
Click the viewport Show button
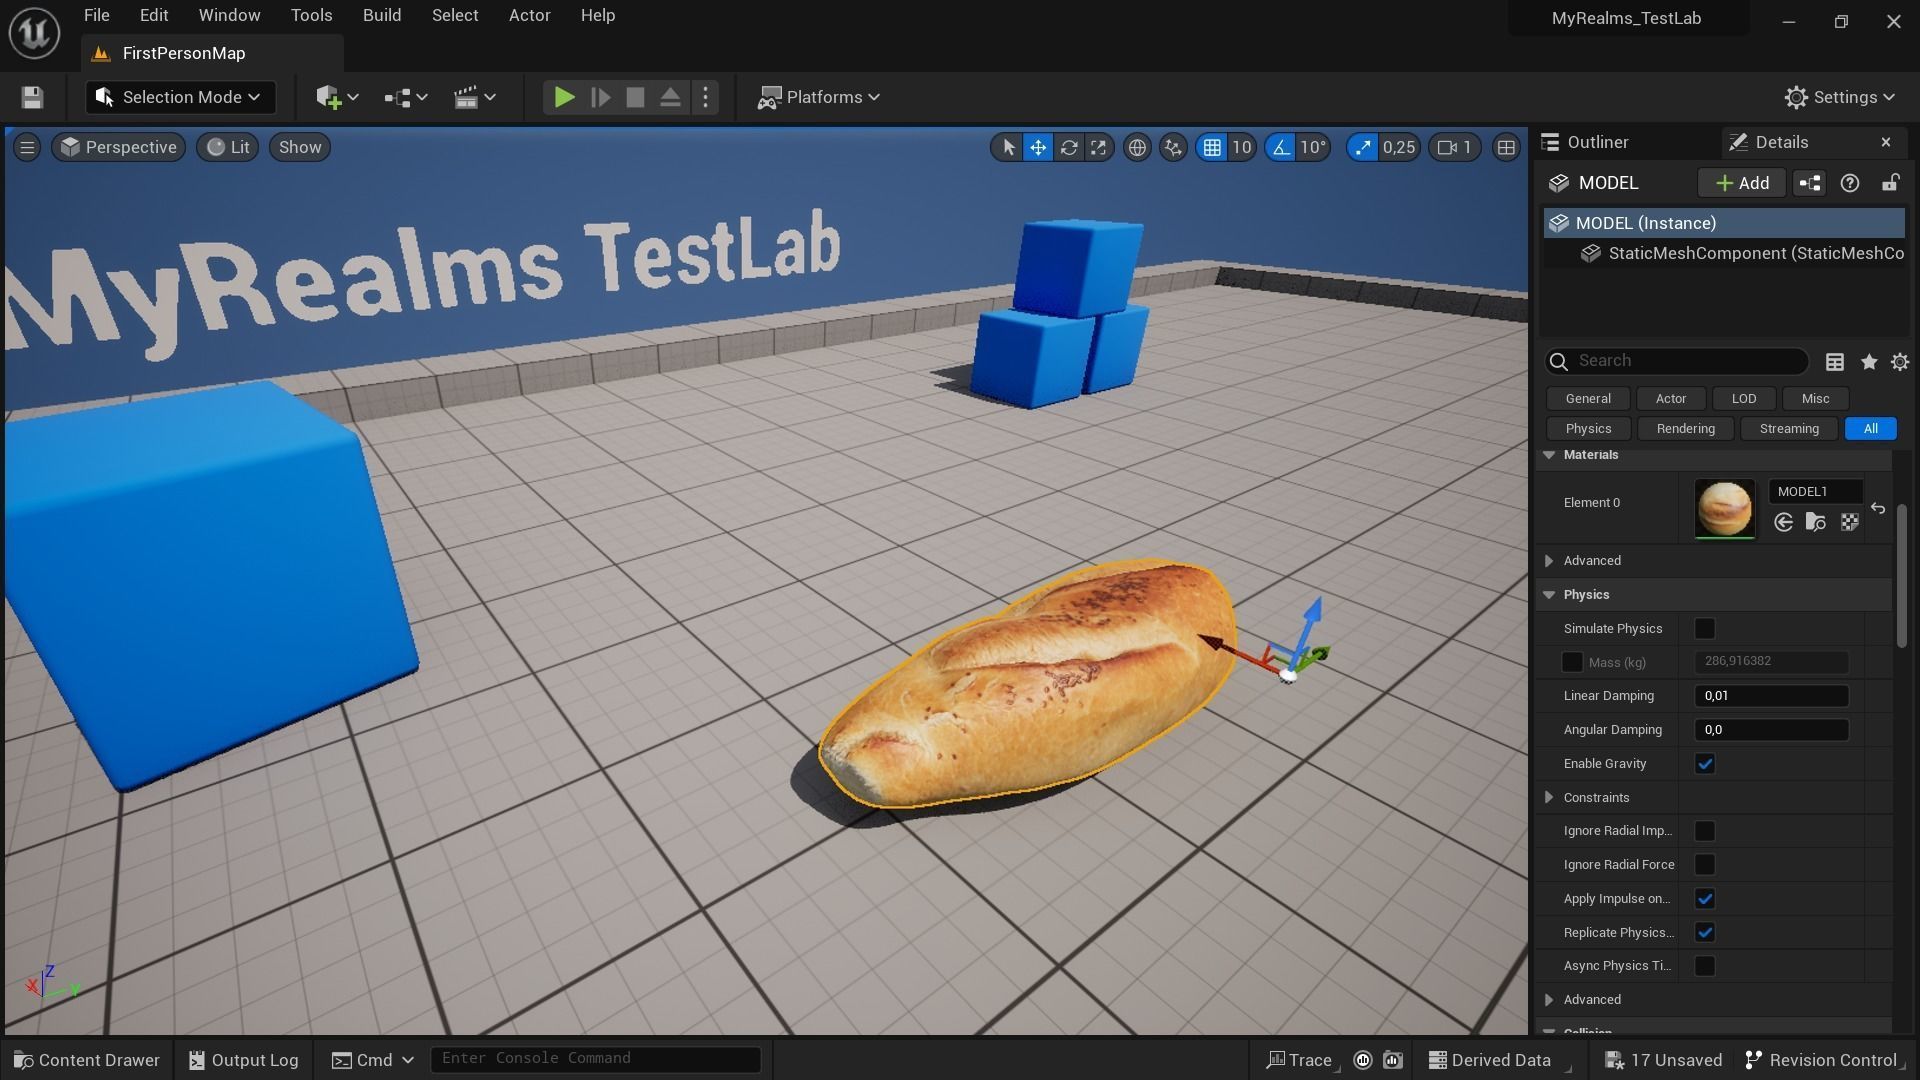tap(300, 147)
